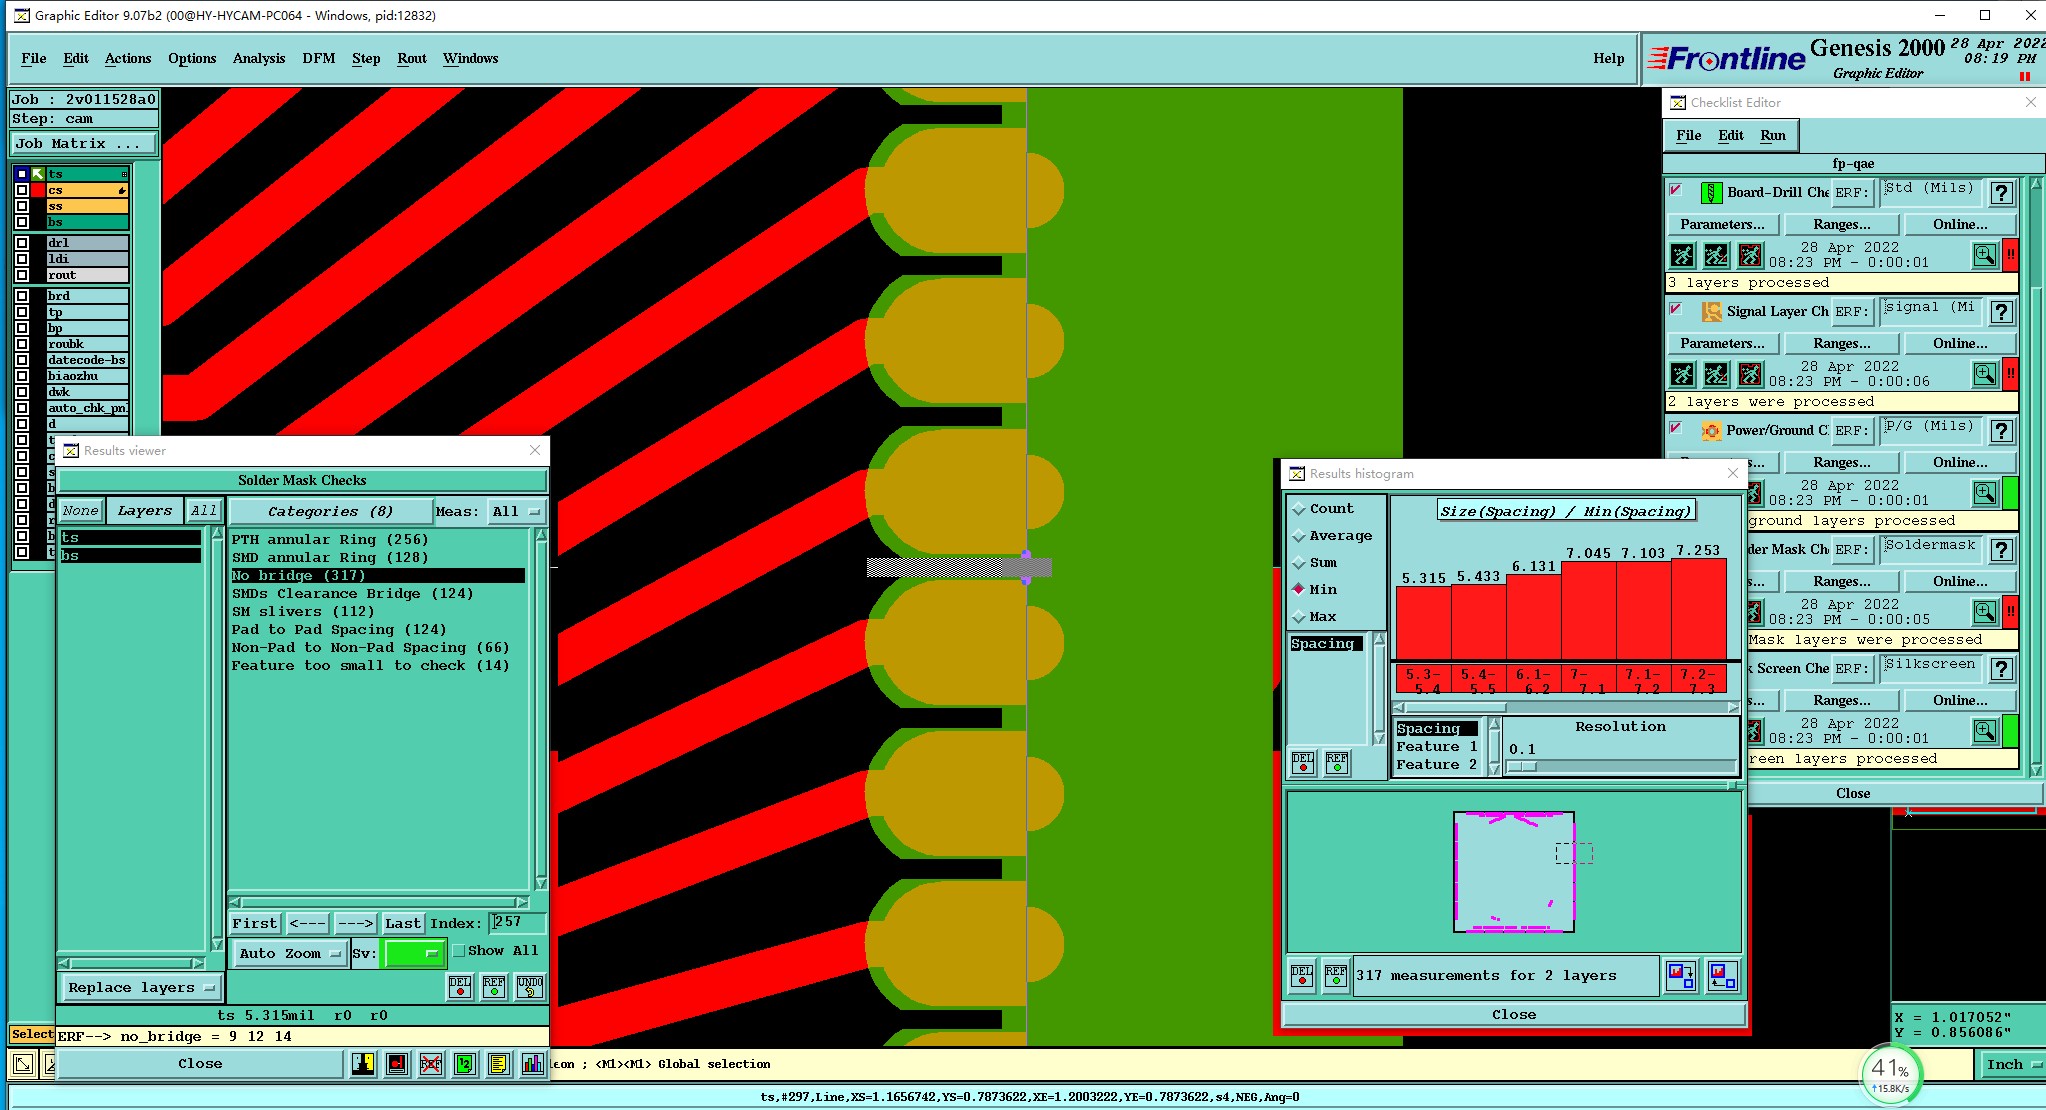Open Board-Drill Check results magnifier icon
2046x1110 pixels.
(1984, 255)
